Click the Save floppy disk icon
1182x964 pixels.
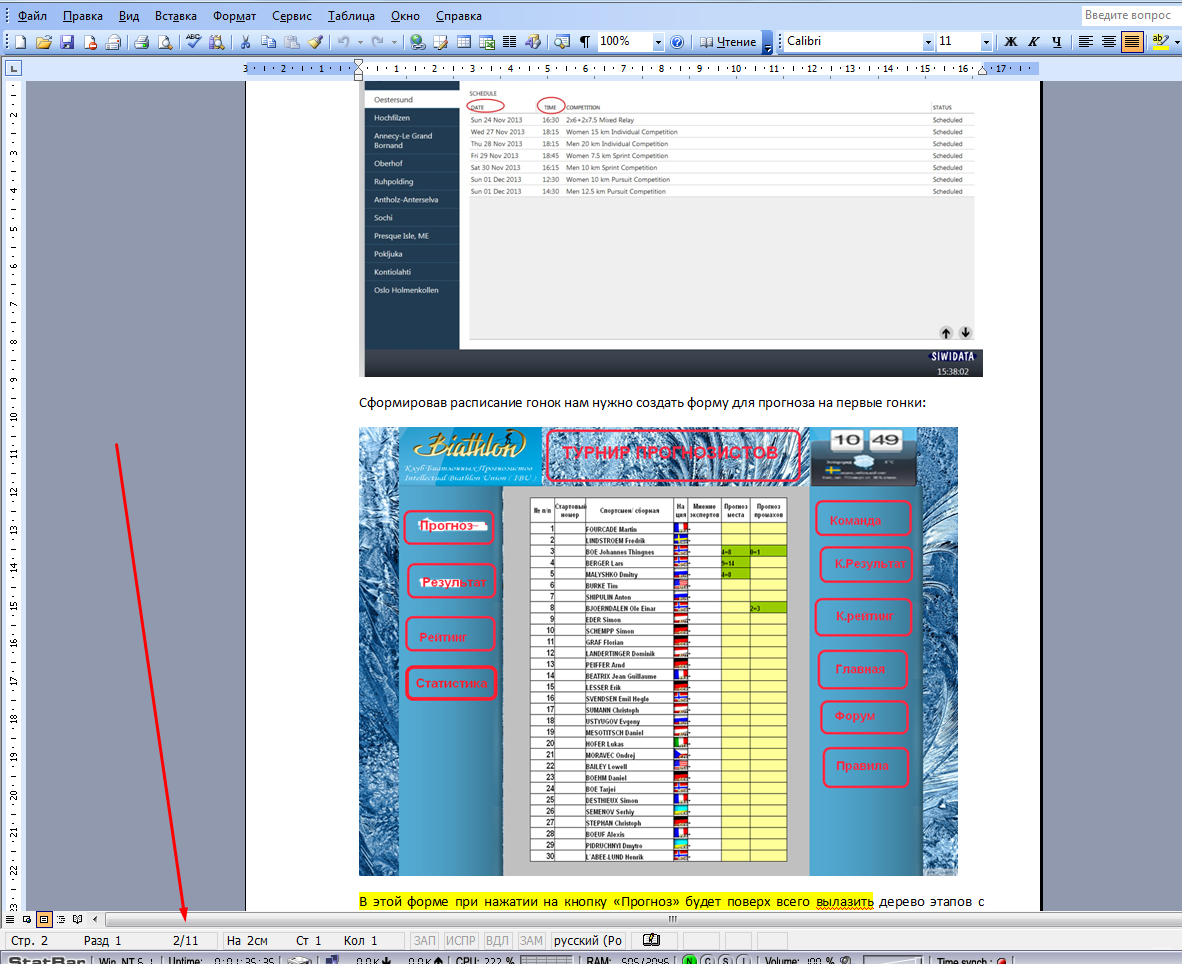67,42
